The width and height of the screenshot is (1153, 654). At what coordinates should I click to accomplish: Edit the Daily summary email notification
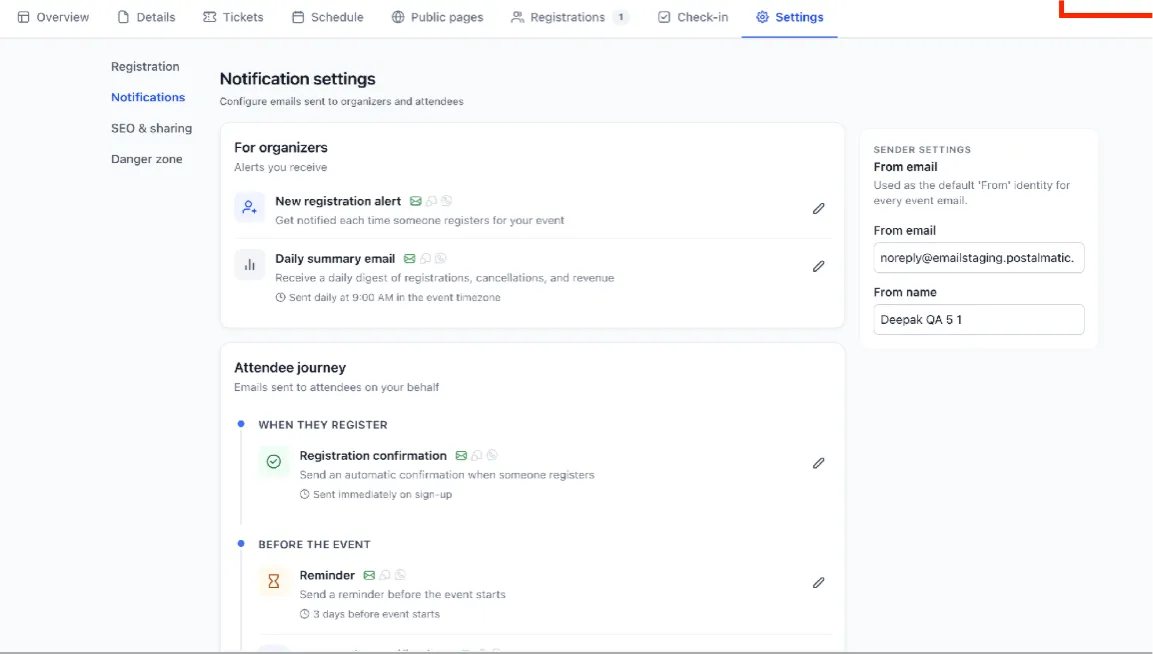[x=818, y=266]
